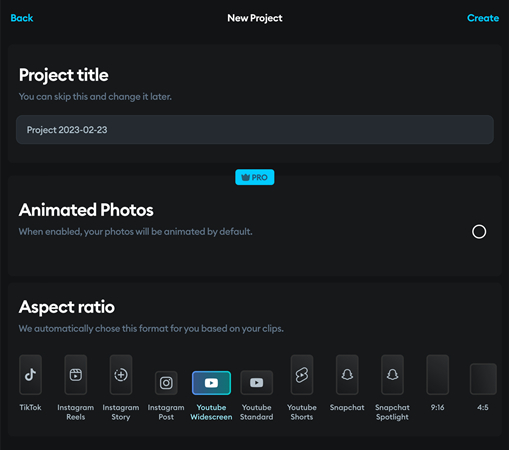Select the 4:5 aspect ratio thumbnail
509x450 pixels.
pos(483,379)
